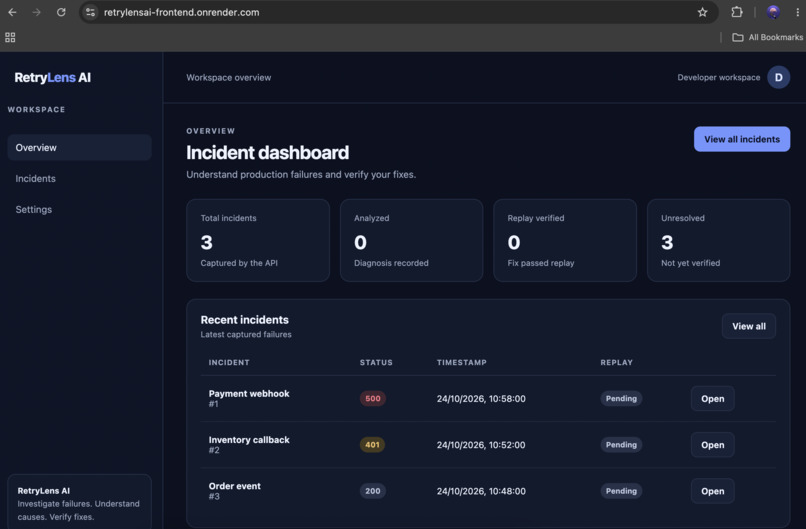
Task: Open the browser extensions puzzle icon
Action: 737,12
